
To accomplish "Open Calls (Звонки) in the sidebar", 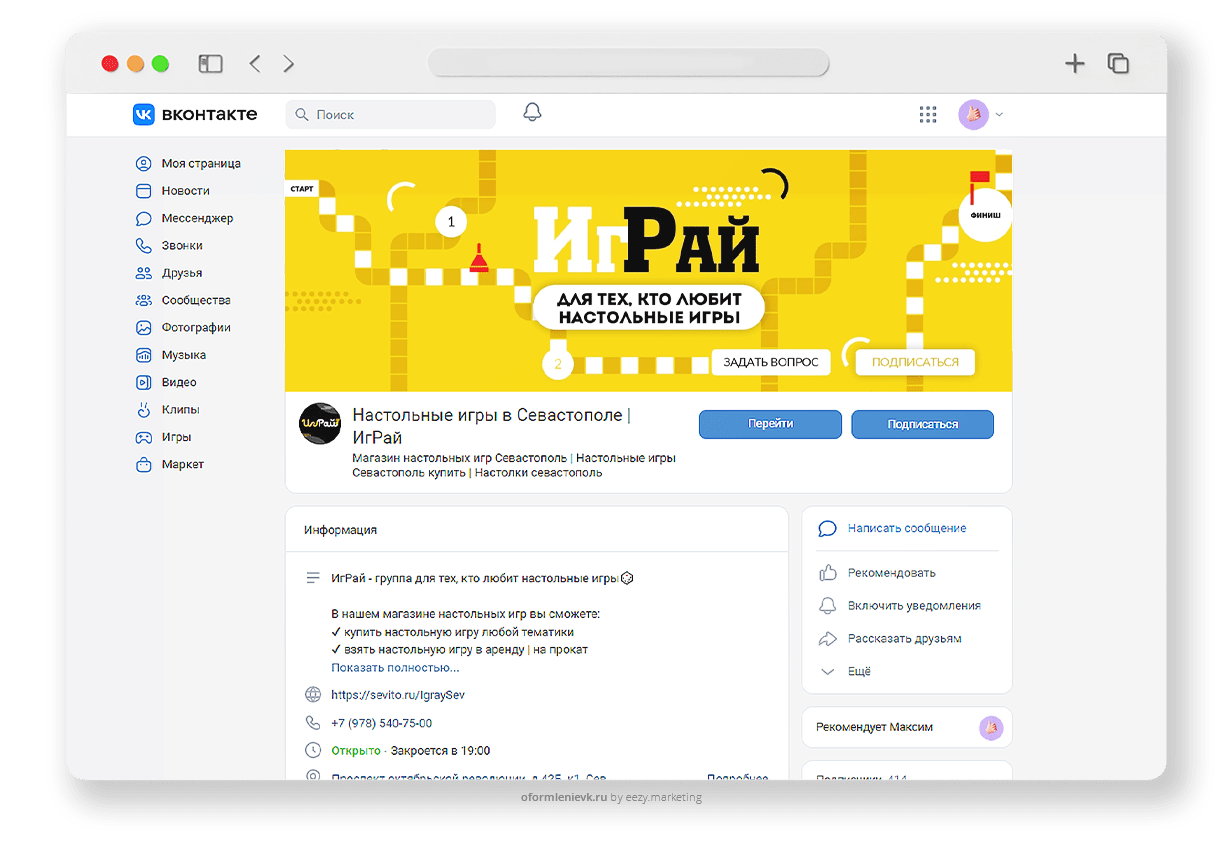I will pos(181,245).
